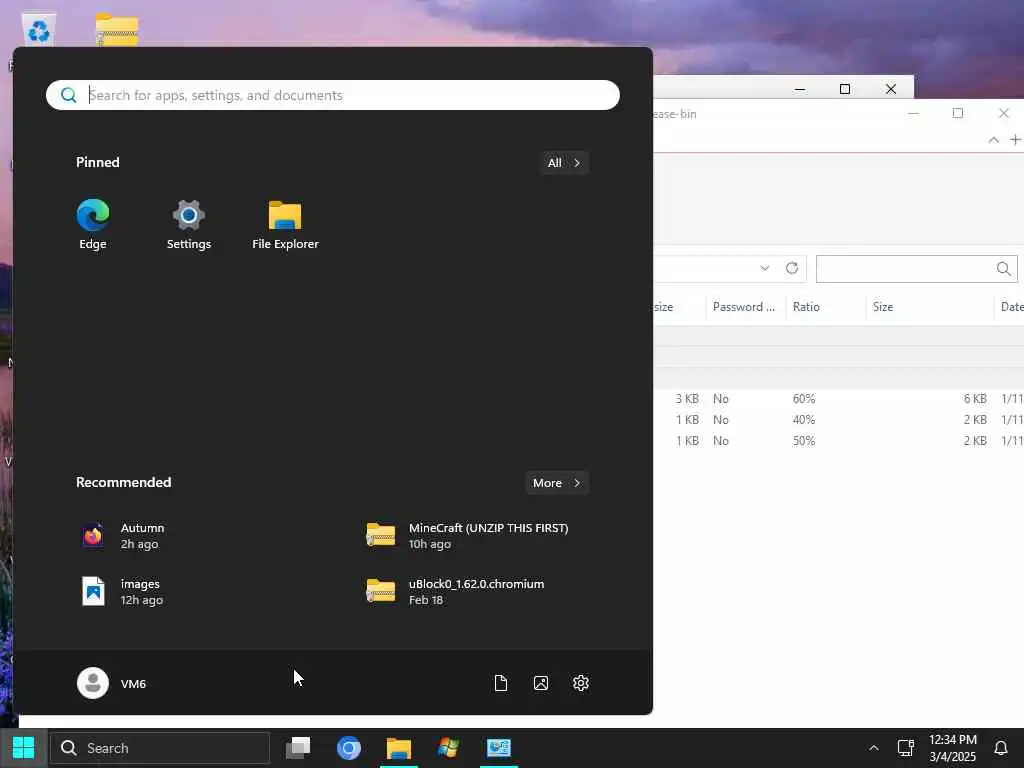Open the pinned Settings app
The width and height of the screenshot is (1024, 768).
[189, 224]
